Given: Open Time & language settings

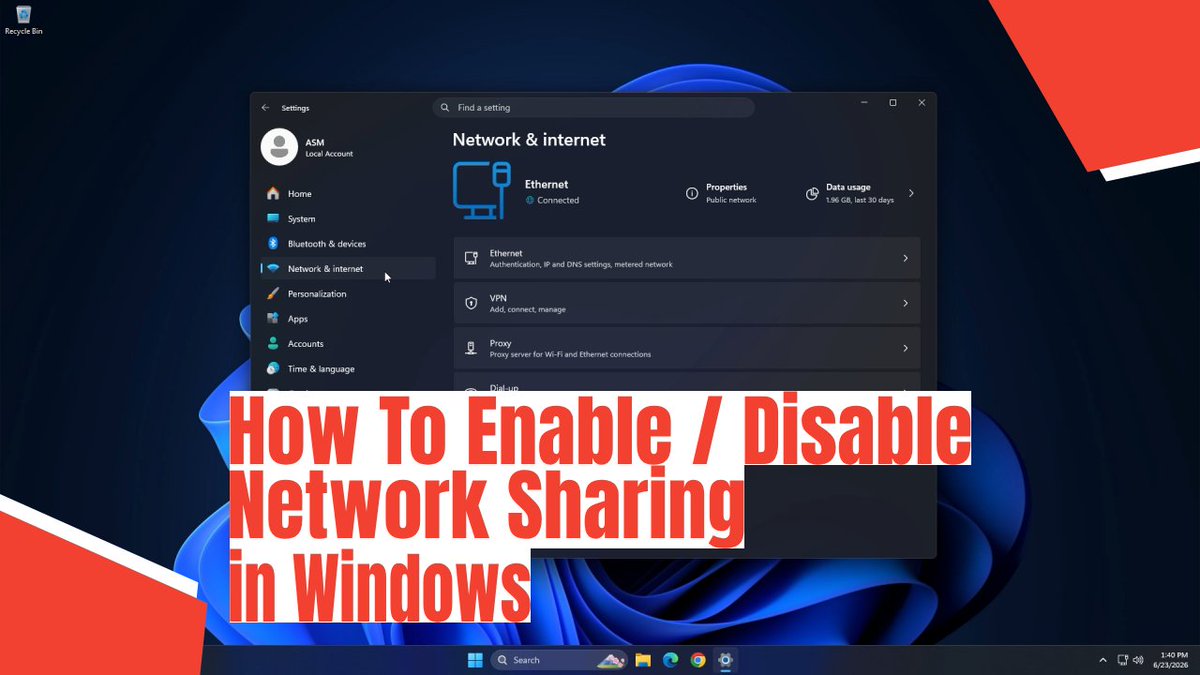Looking at the screenshot, I should click(x=347, y=369).
